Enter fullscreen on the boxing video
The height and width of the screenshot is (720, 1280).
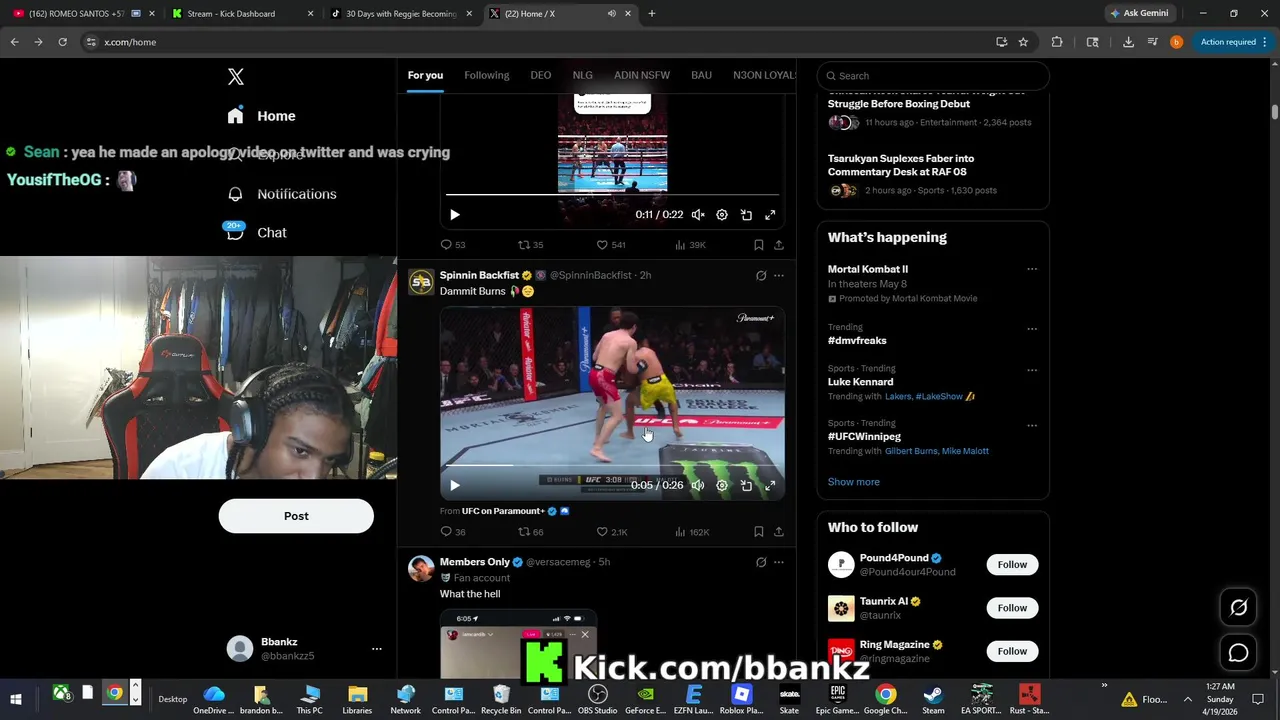pyautogui.click(x=770, y=215)
